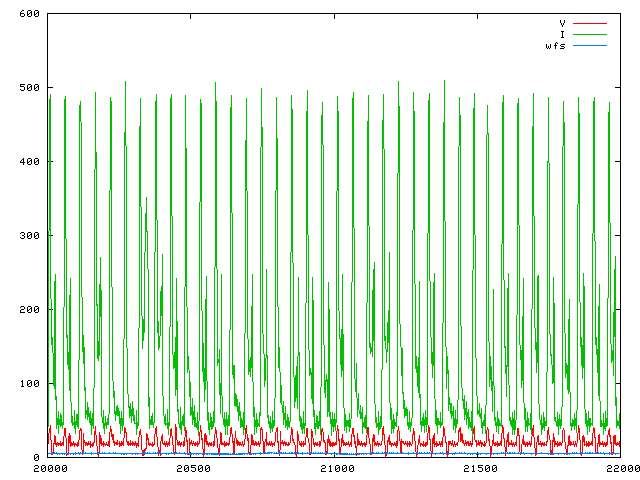Click the 21500 x-axis tick label

[x=477, y=469]
